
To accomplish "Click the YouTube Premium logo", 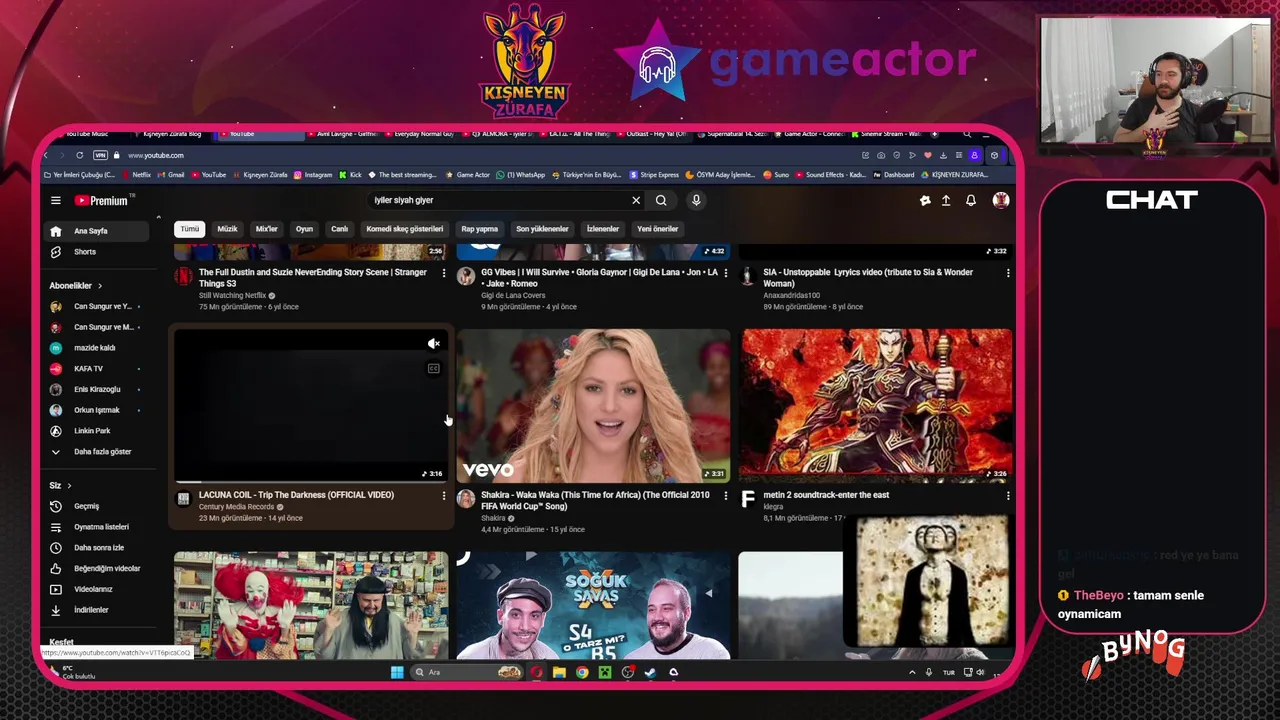I will [101, 200].
